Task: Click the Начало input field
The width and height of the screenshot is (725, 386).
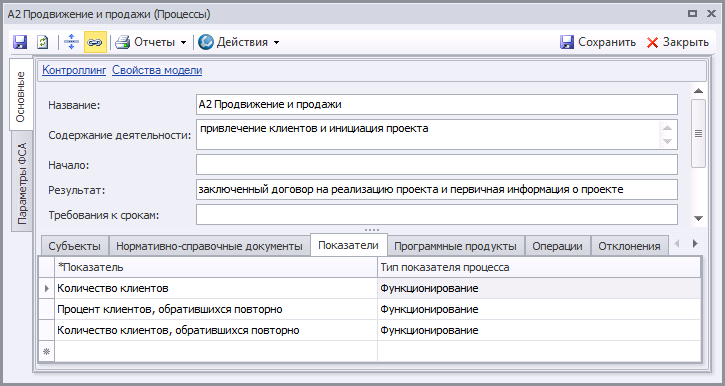Action: 436,165
